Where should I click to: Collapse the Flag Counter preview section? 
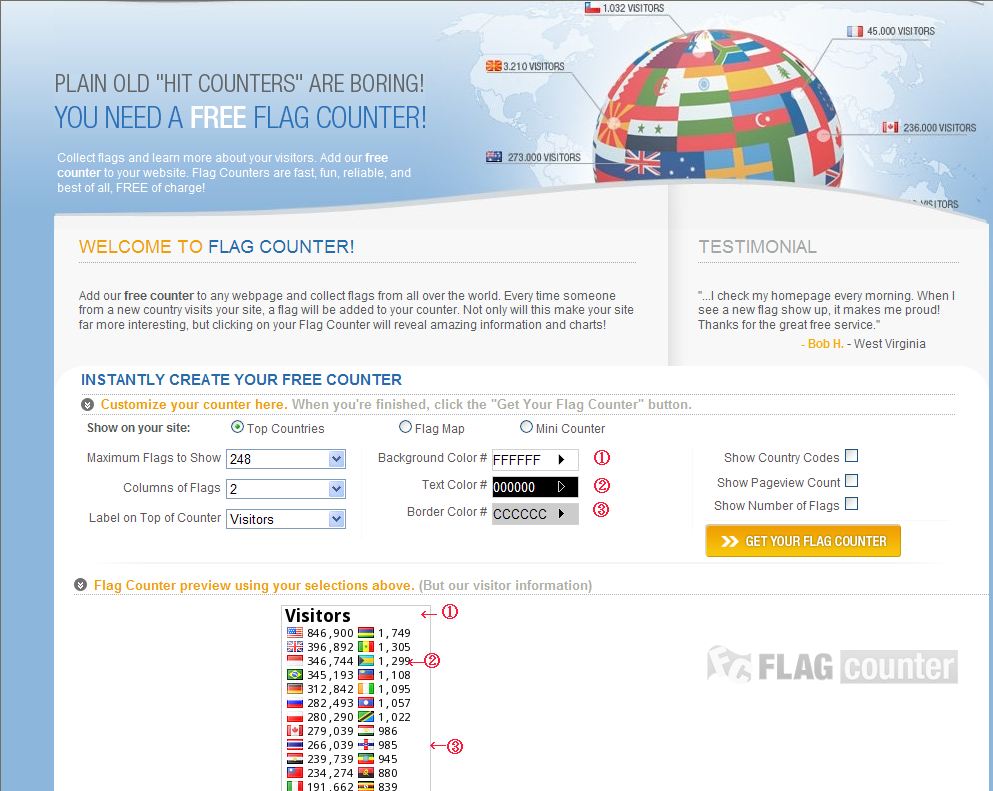coord(80,585)
